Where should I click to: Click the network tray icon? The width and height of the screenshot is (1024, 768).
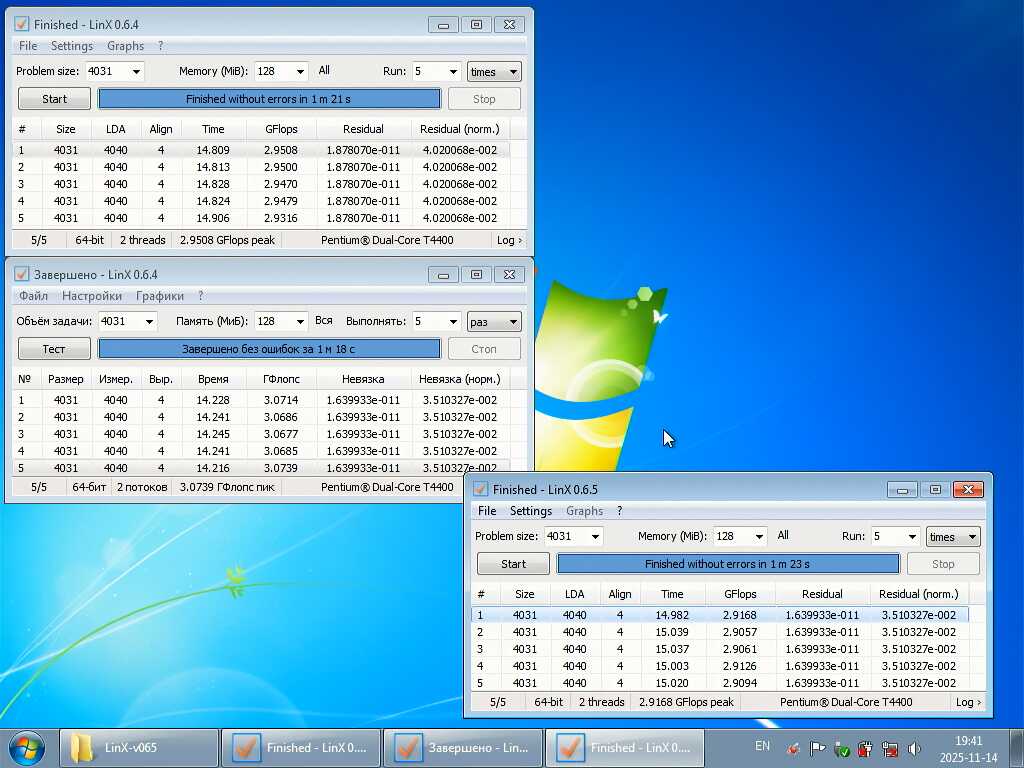889,748
